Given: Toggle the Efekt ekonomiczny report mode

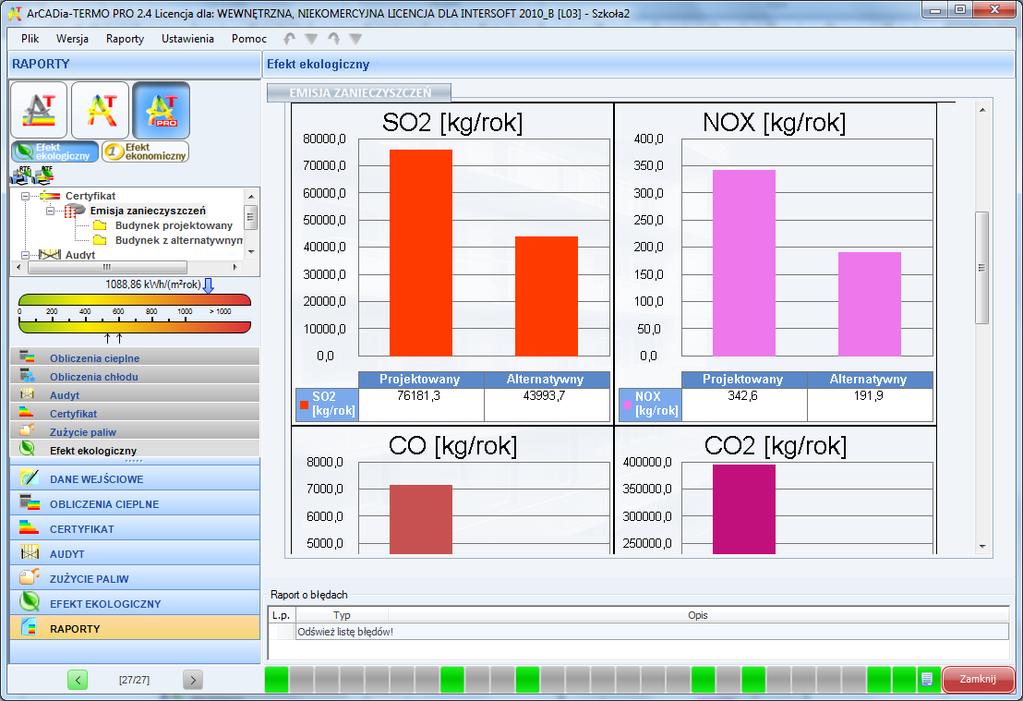Looking at the screenshot, I should coord(145,151).
